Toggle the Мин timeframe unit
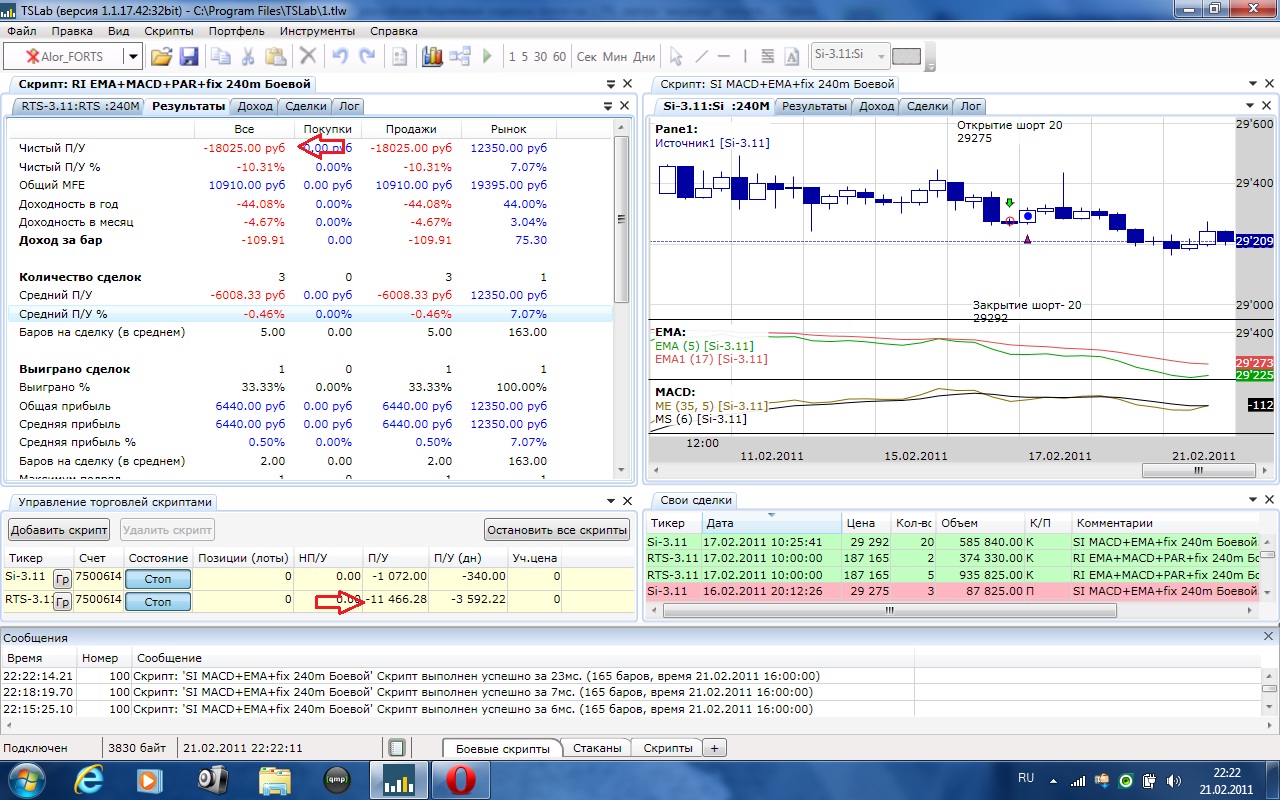The width and height of the screenshot is (1280, 800). tap(615, 57)
